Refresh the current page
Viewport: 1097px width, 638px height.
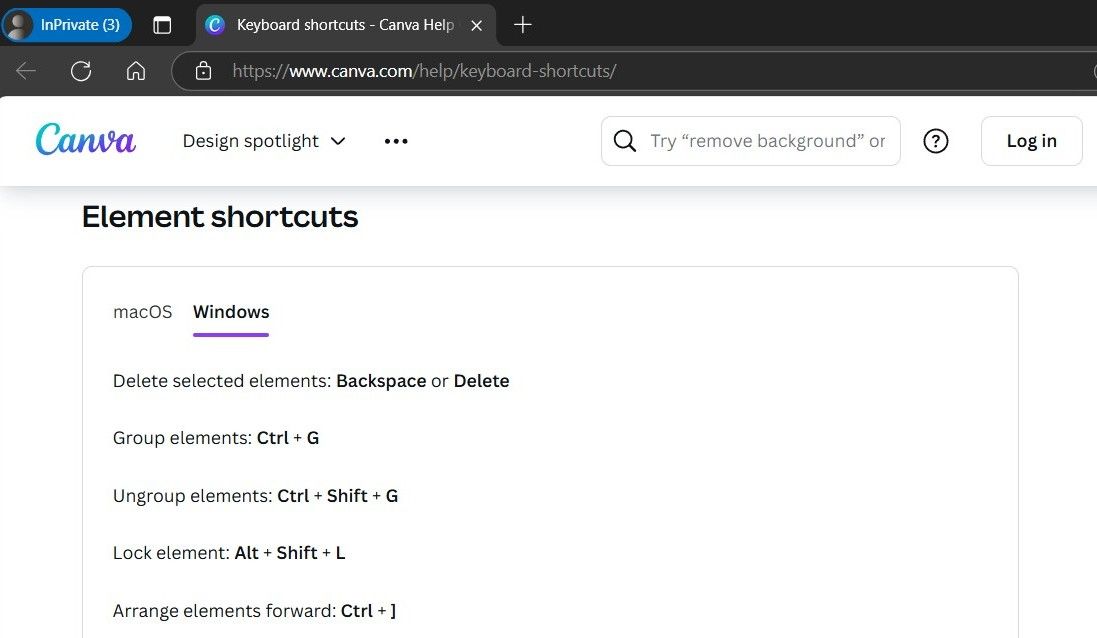click(x=80, y=70)
